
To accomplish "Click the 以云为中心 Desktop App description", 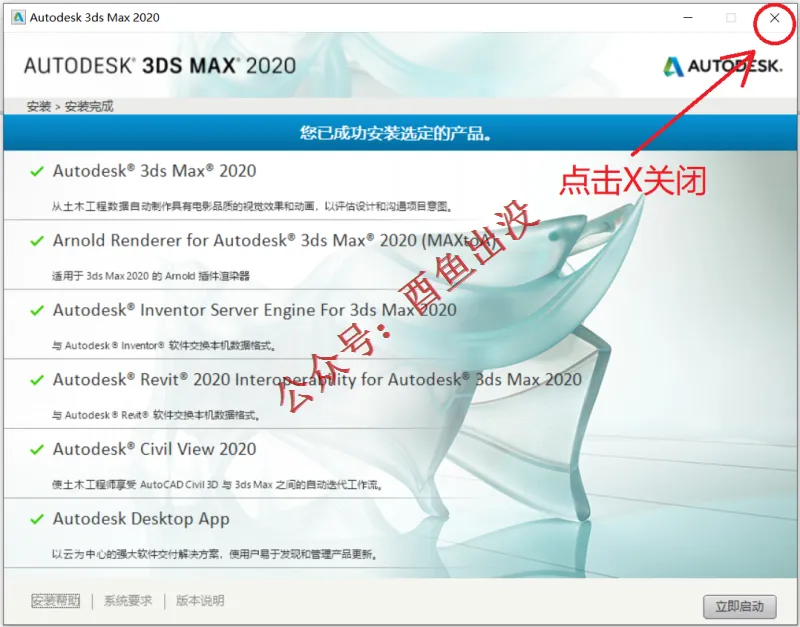I will pos(215,554).
